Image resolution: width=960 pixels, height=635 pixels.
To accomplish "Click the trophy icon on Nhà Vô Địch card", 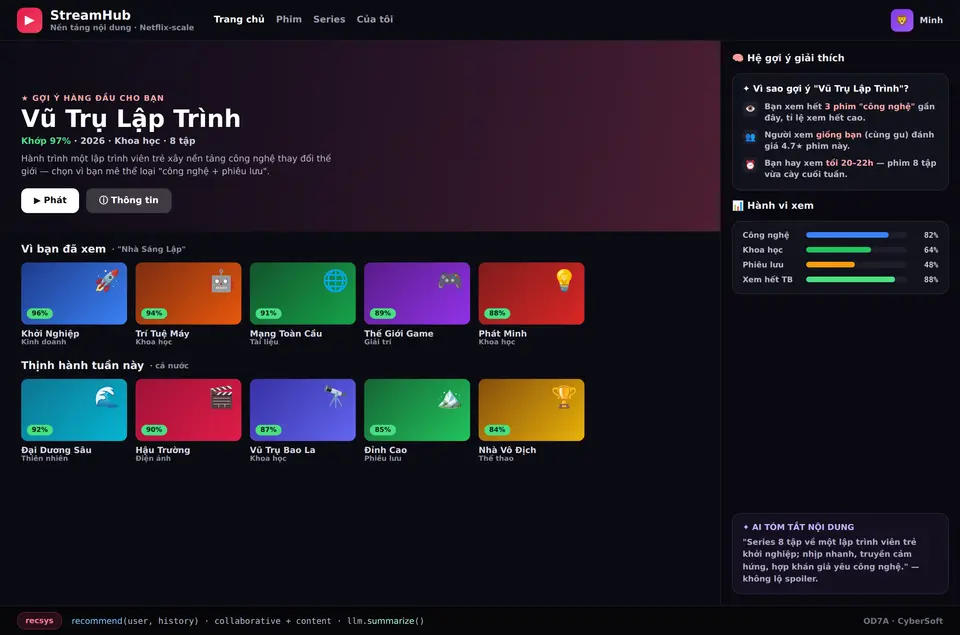I will click(564, 397).
